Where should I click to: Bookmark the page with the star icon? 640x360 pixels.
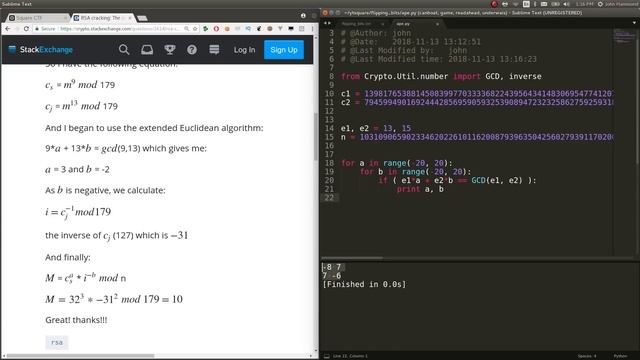click(x=195, y=29)
